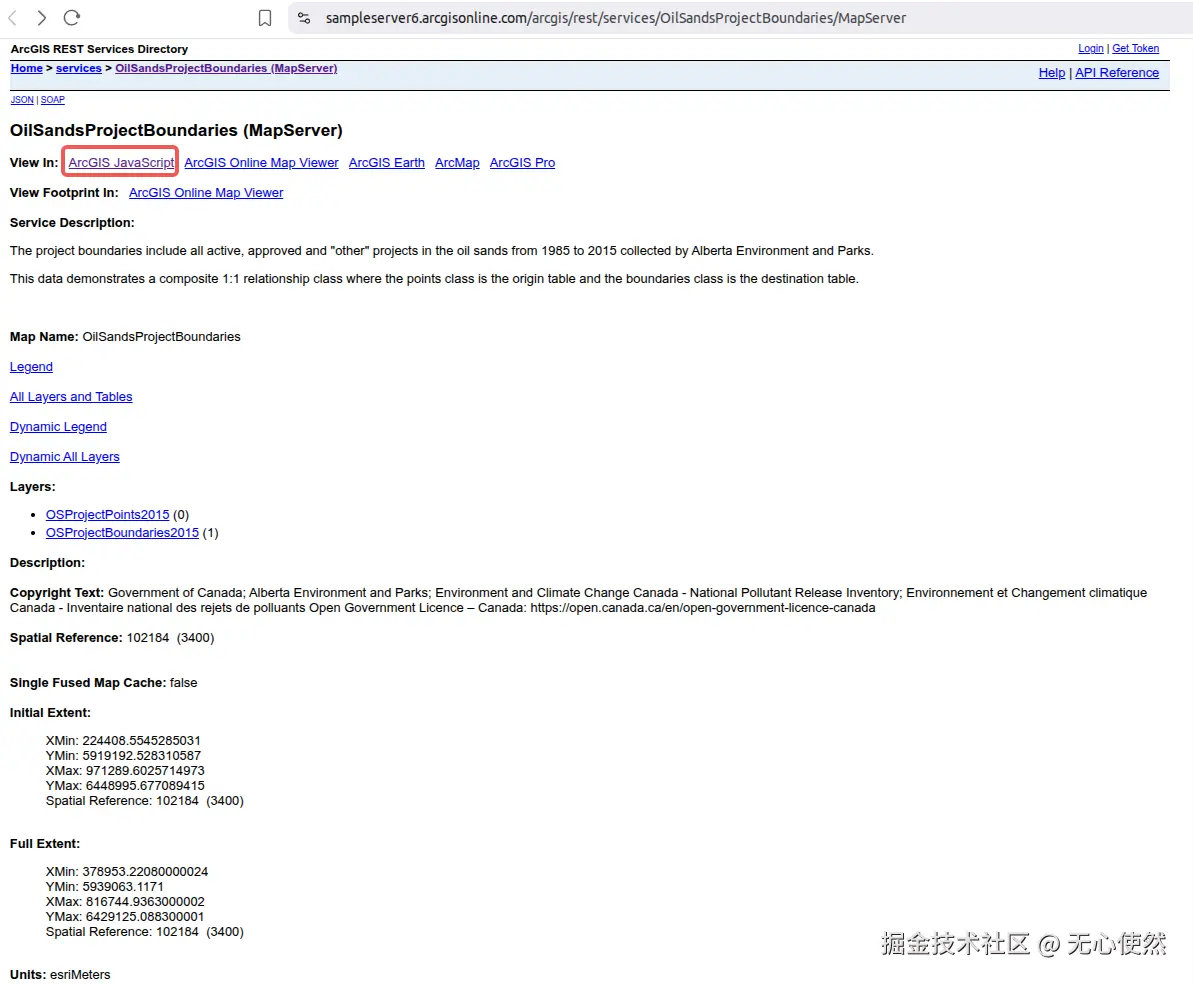Click Full Extent XMax: 816744.9363000002
1193x984 pixels.
[125, 902]
